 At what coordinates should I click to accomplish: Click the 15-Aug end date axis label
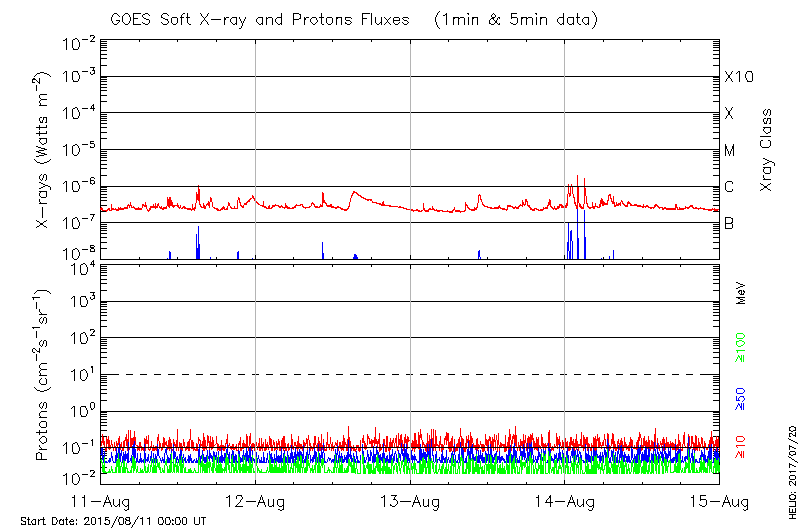[718, 501]
